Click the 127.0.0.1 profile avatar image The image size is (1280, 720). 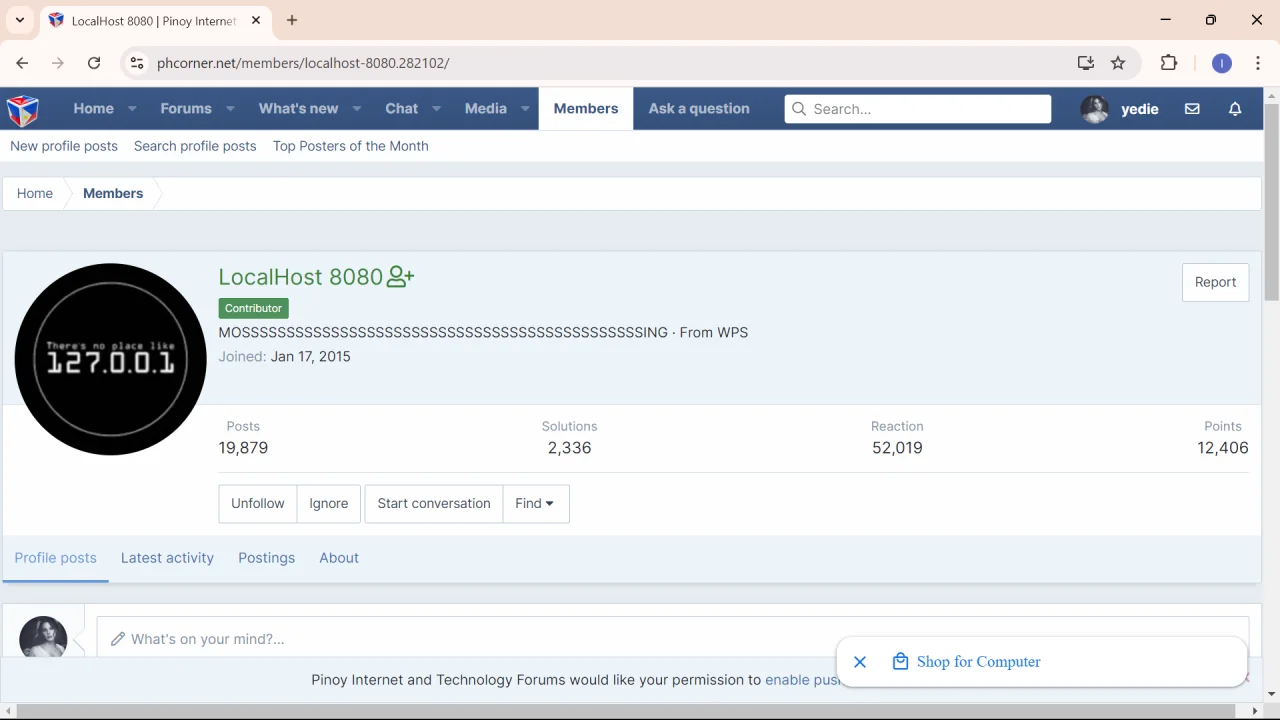tap(110, 359)
